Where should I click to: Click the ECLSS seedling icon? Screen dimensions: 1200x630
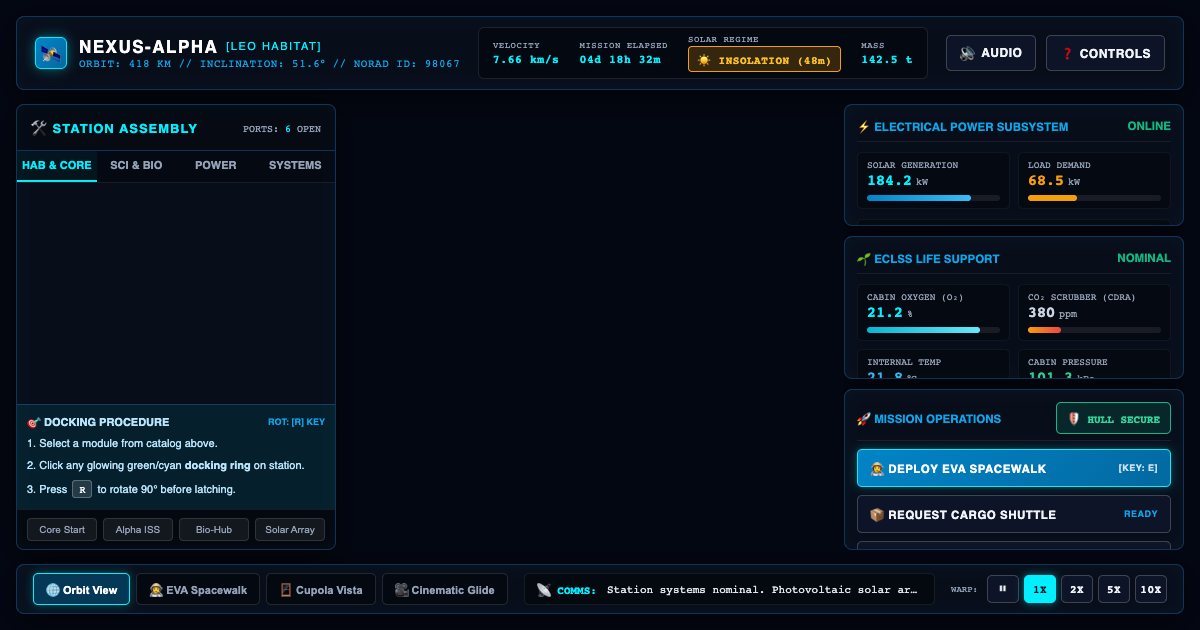click(864, 259)
